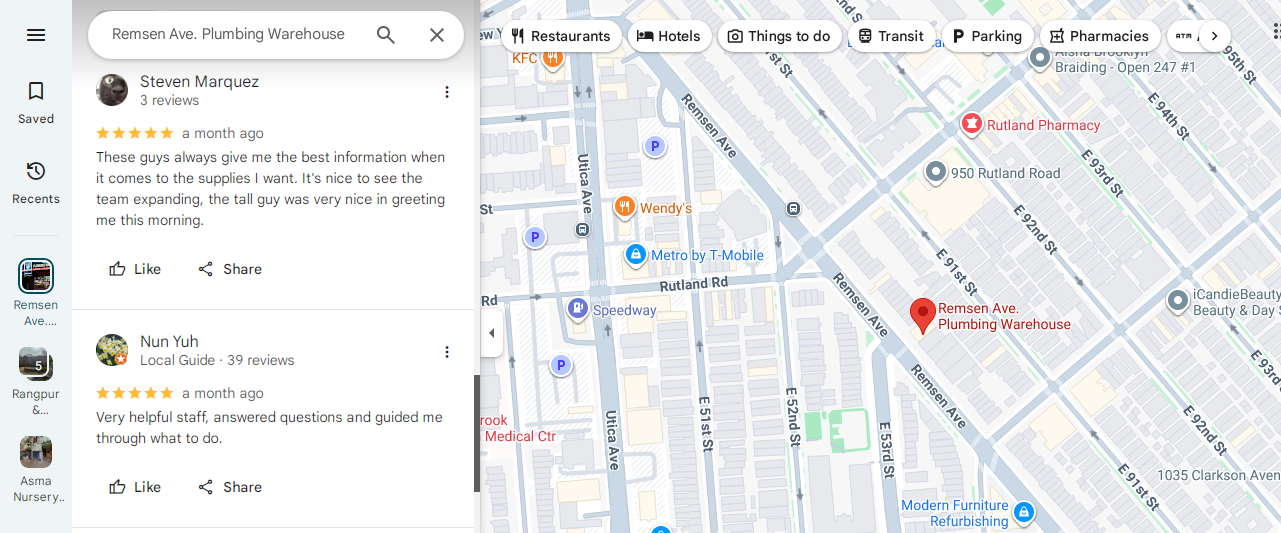
Task: Click the Remsen Ave. Plumbing Warehouse red pin
Action: (923, 315)
